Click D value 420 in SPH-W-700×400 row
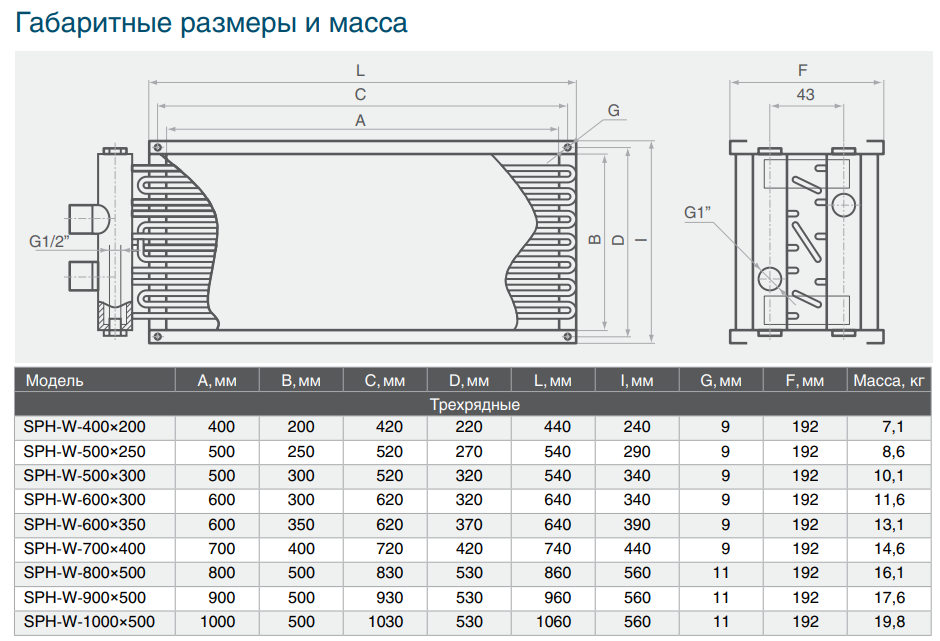The height and width of the screenshot is (641, 940). coord(469,549)
